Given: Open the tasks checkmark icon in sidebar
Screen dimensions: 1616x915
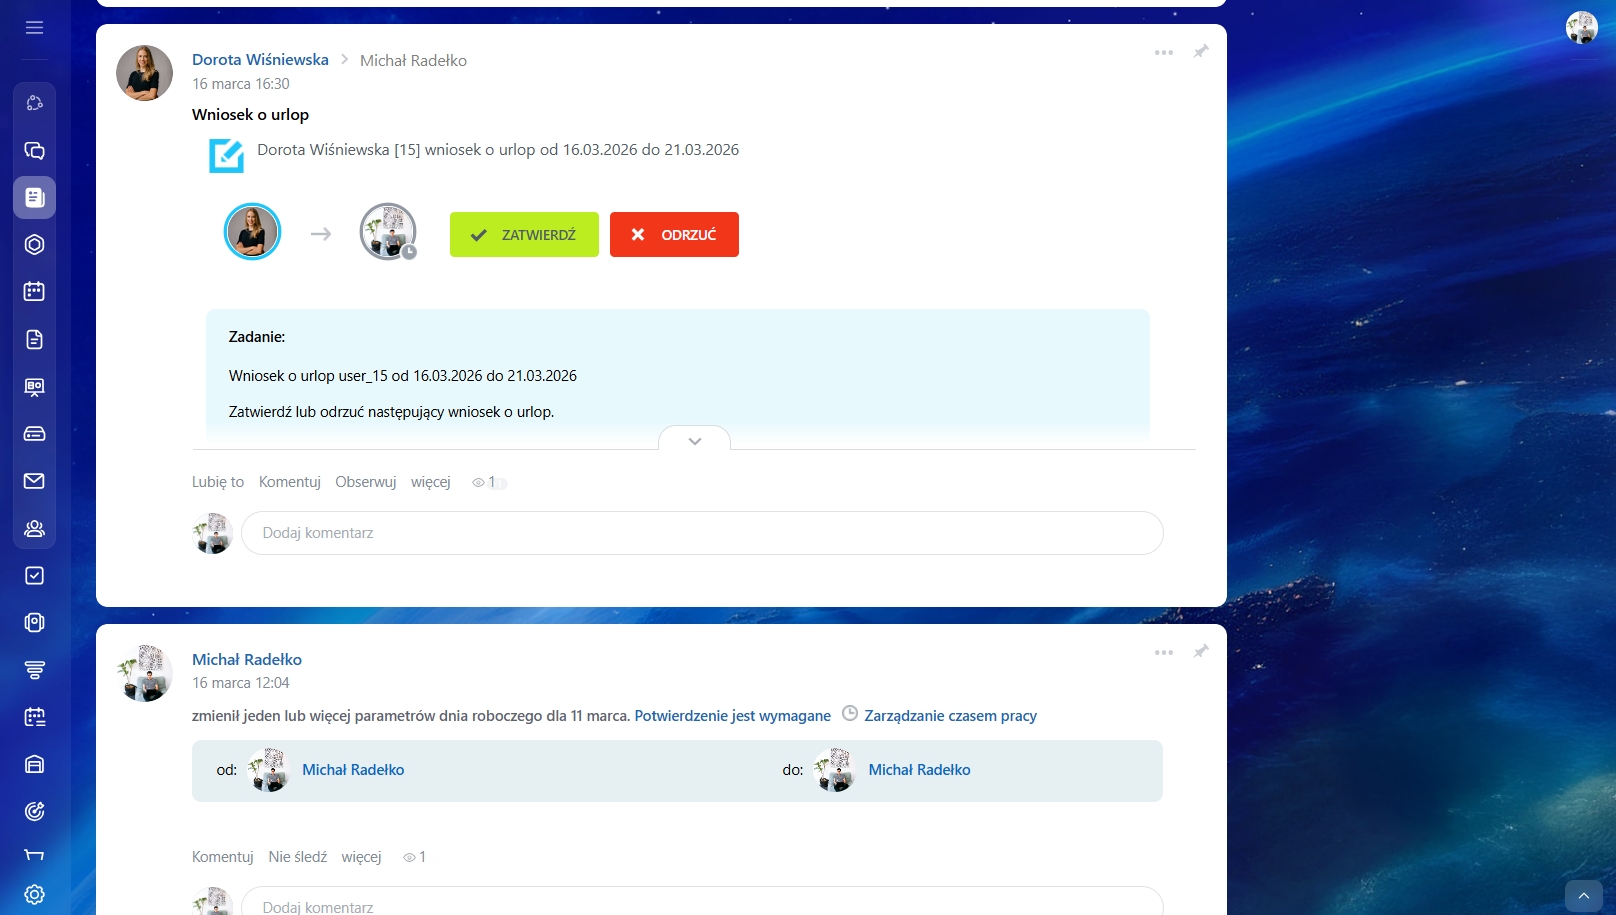Looking at the screenshot, I should click(x=34, y=576).
